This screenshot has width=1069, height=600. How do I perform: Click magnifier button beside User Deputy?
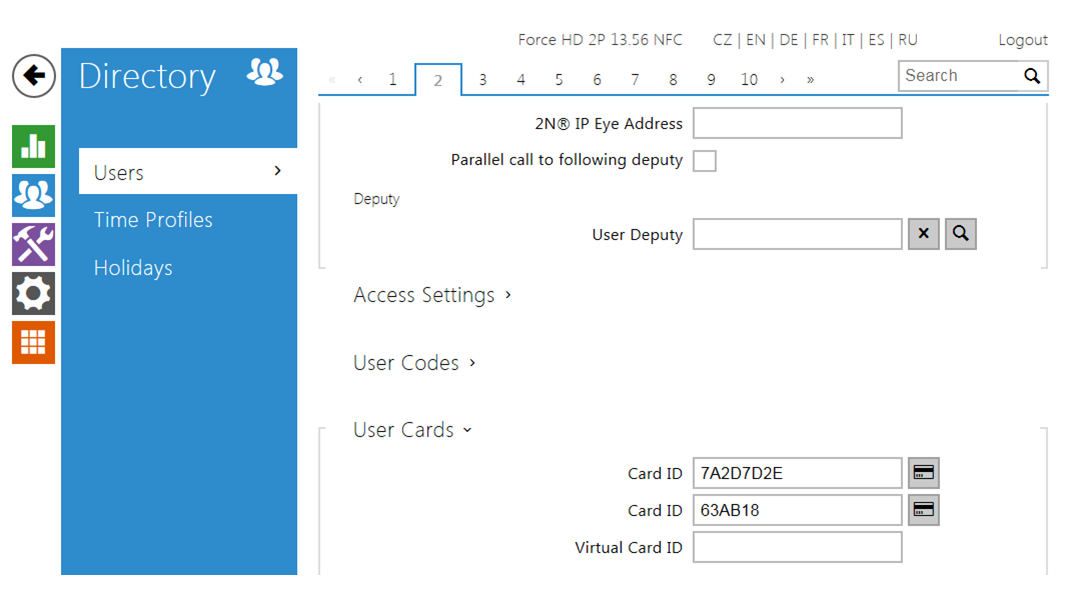click(960, 234)
